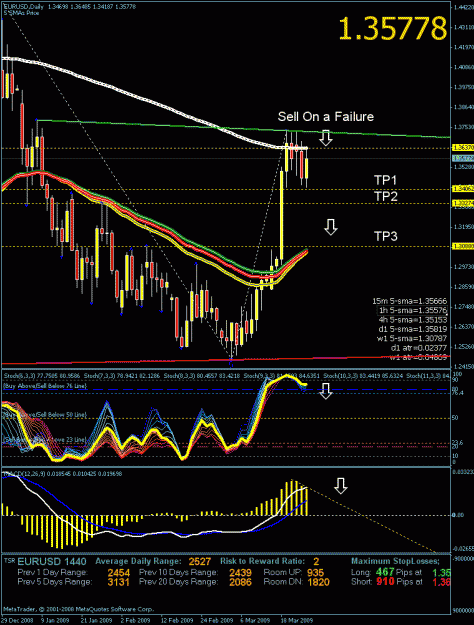Click the 1.31950 price axis label
Viewport: 474px width, 625px height.
point(464,227)
